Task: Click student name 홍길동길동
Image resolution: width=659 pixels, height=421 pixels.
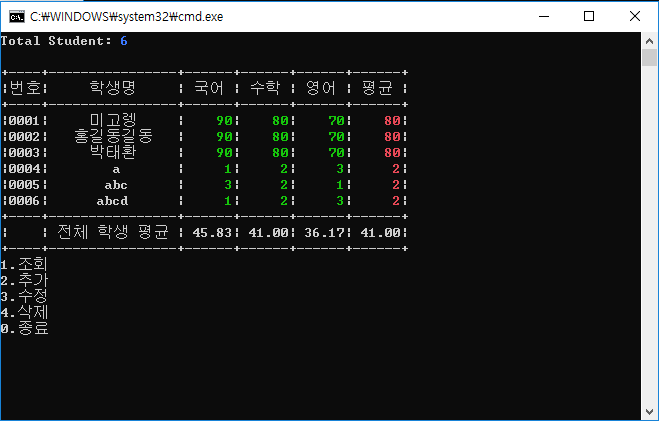Action: tap(113, 136)
